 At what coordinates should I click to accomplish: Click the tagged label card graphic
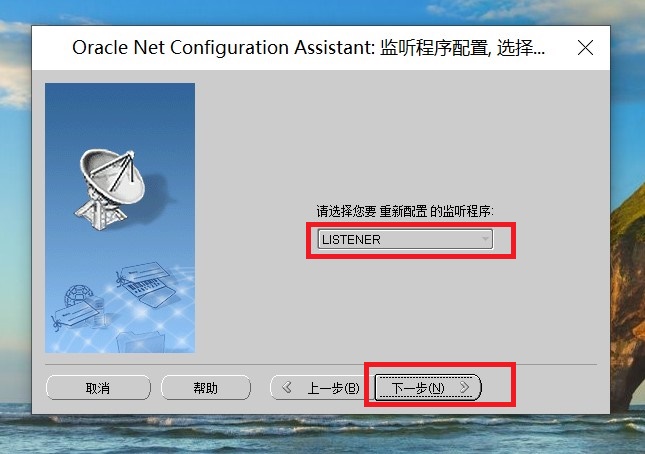click(73, 315)
